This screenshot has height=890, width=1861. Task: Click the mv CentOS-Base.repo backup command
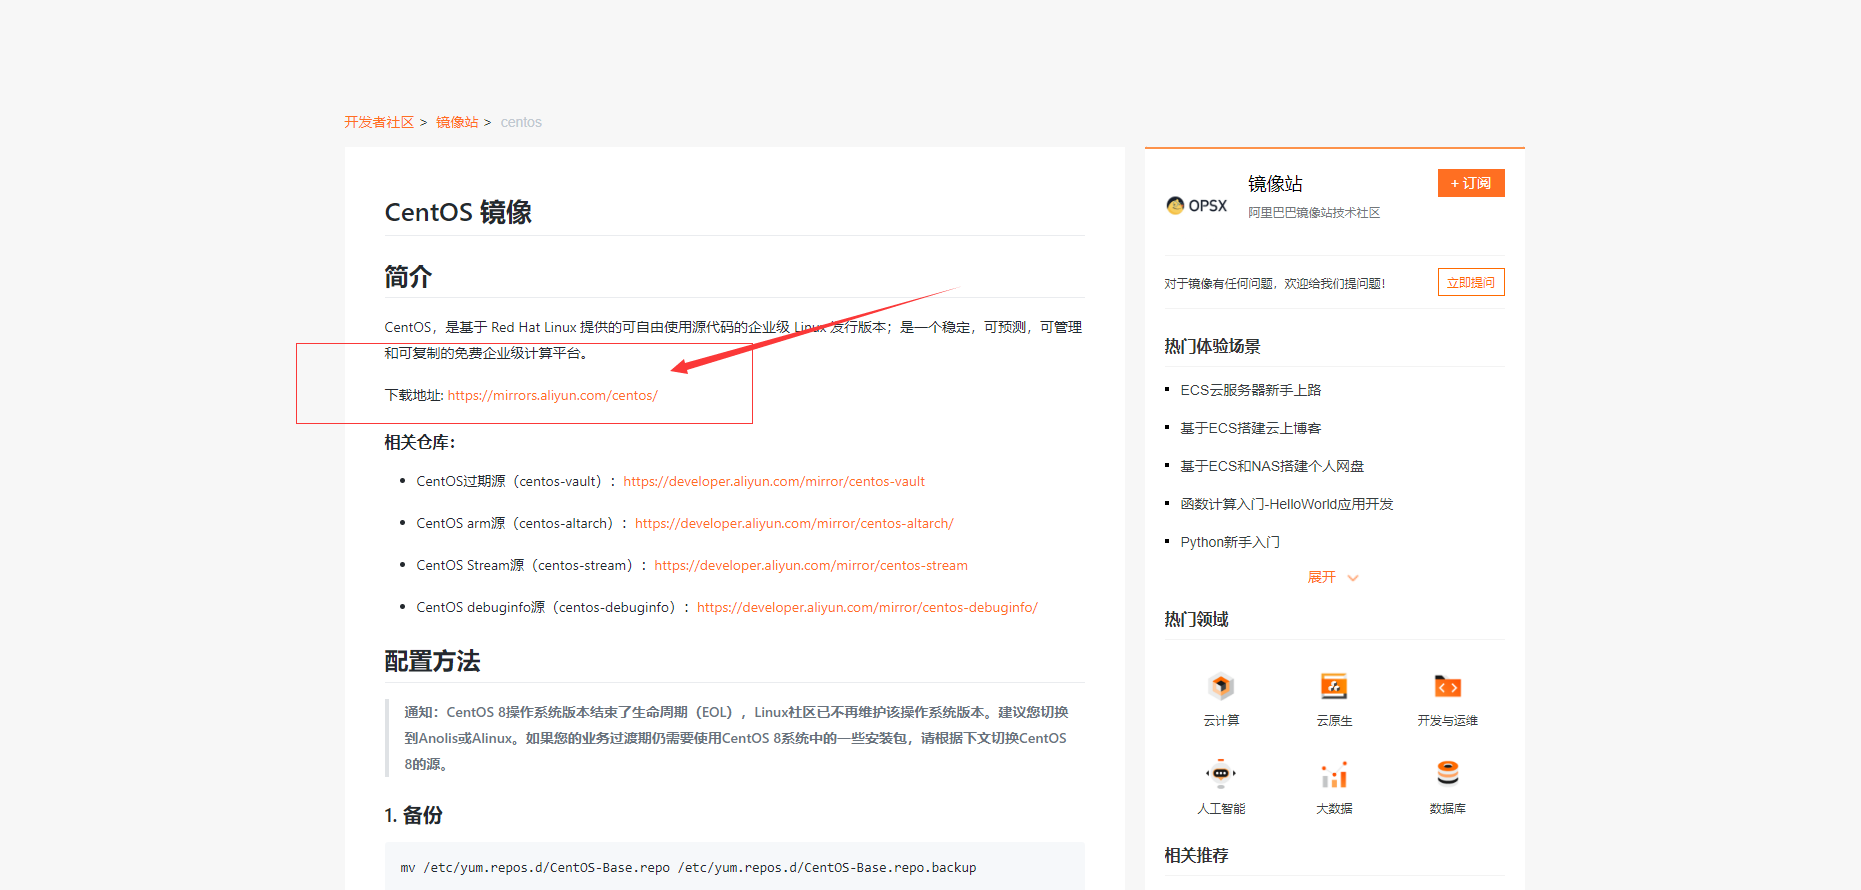[688, 867]
